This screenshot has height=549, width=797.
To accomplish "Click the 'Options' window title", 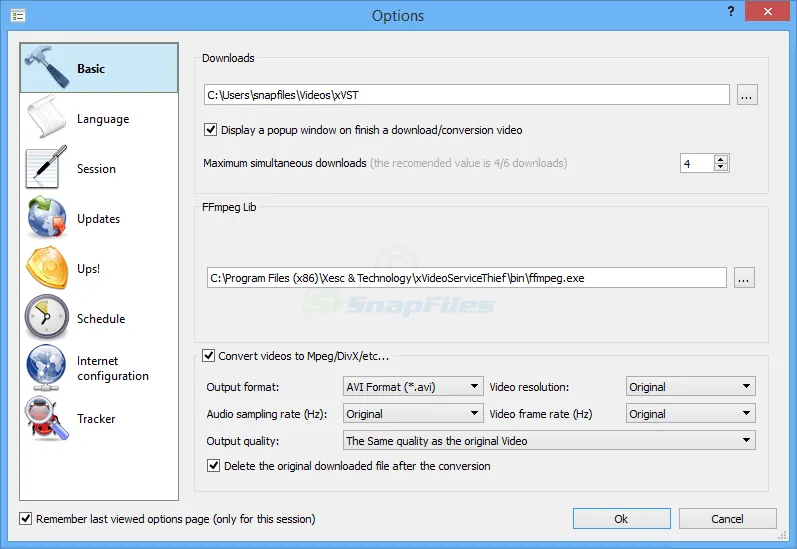I will [397, 16].
